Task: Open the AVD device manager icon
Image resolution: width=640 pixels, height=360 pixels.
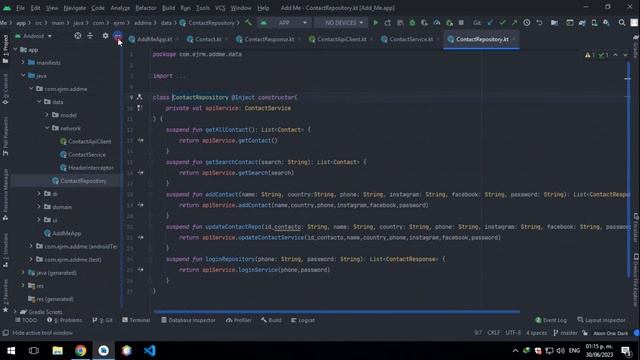Action: (594, 23)
